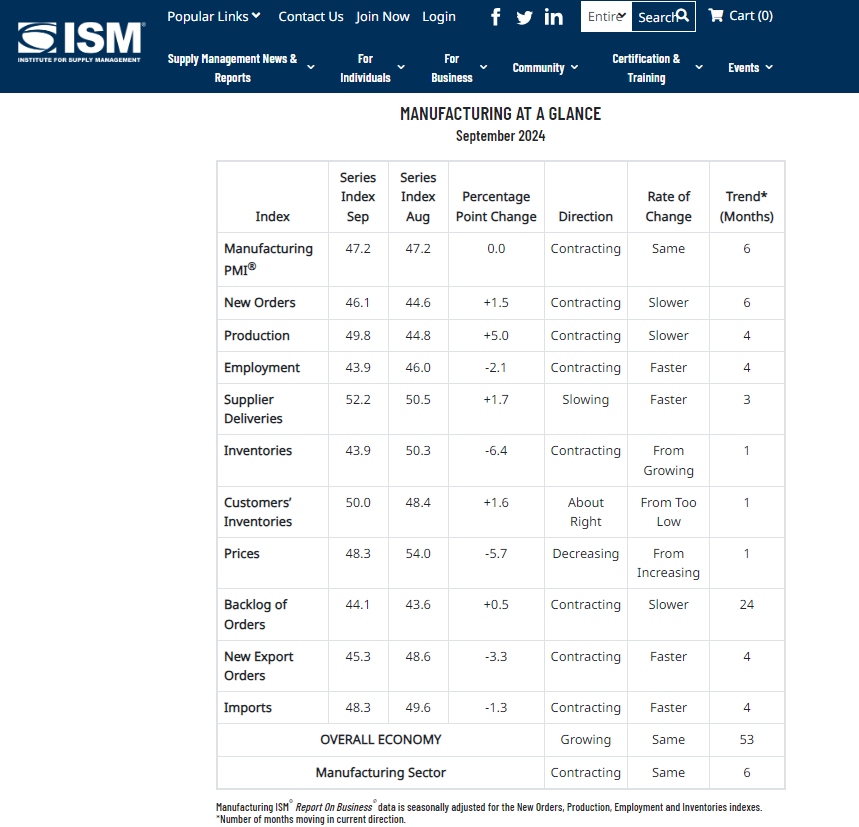Click the Contact Us link
This screenshot has width=859, height=827.
click(x=310, y=16)
